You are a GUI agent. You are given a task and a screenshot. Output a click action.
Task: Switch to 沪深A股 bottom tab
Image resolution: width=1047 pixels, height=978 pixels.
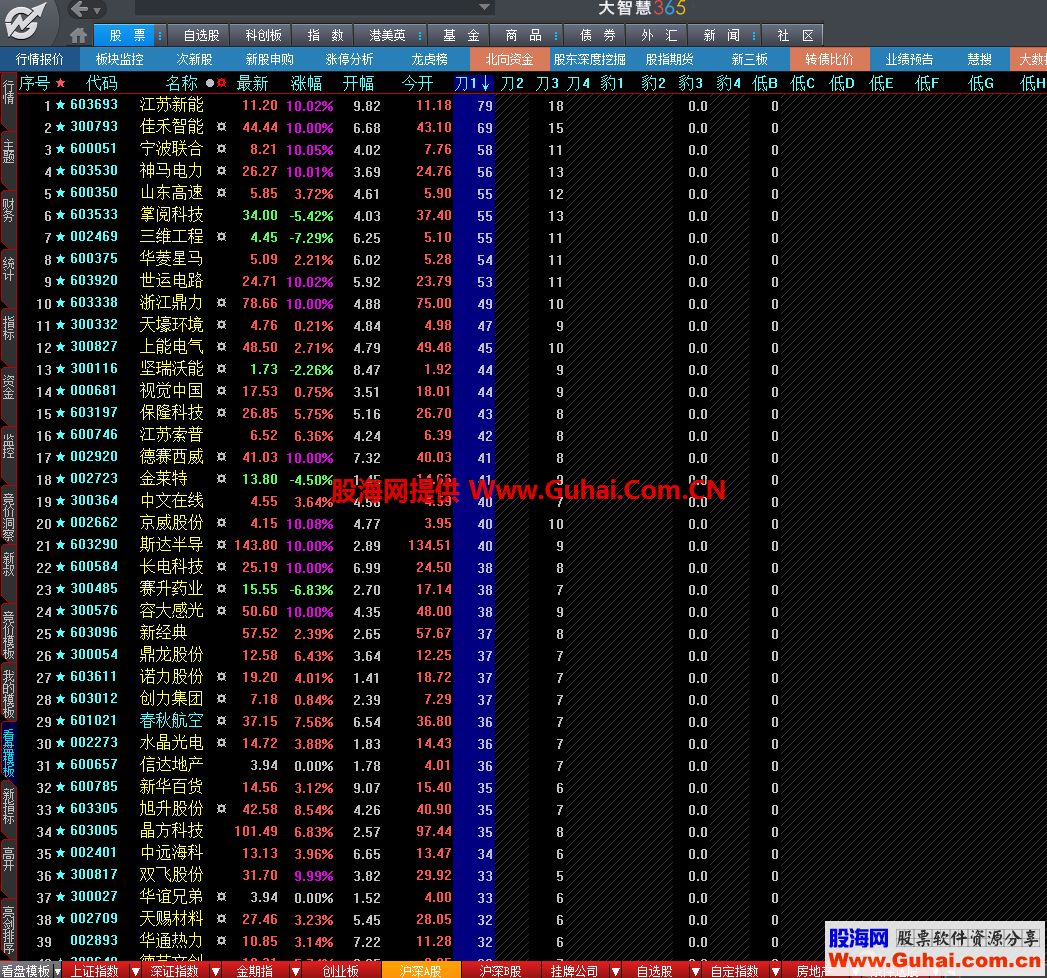[420, 971]
